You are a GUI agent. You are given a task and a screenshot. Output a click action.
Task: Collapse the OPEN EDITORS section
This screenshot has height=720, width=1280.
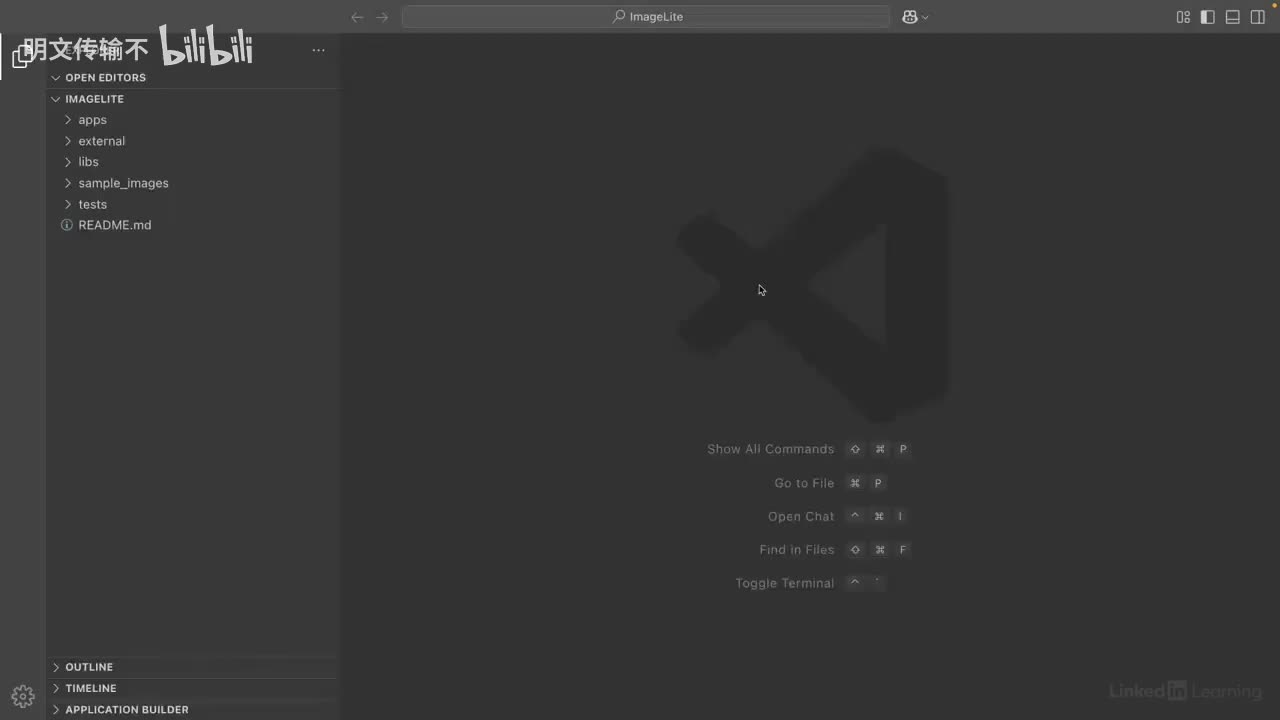point(192,77)
